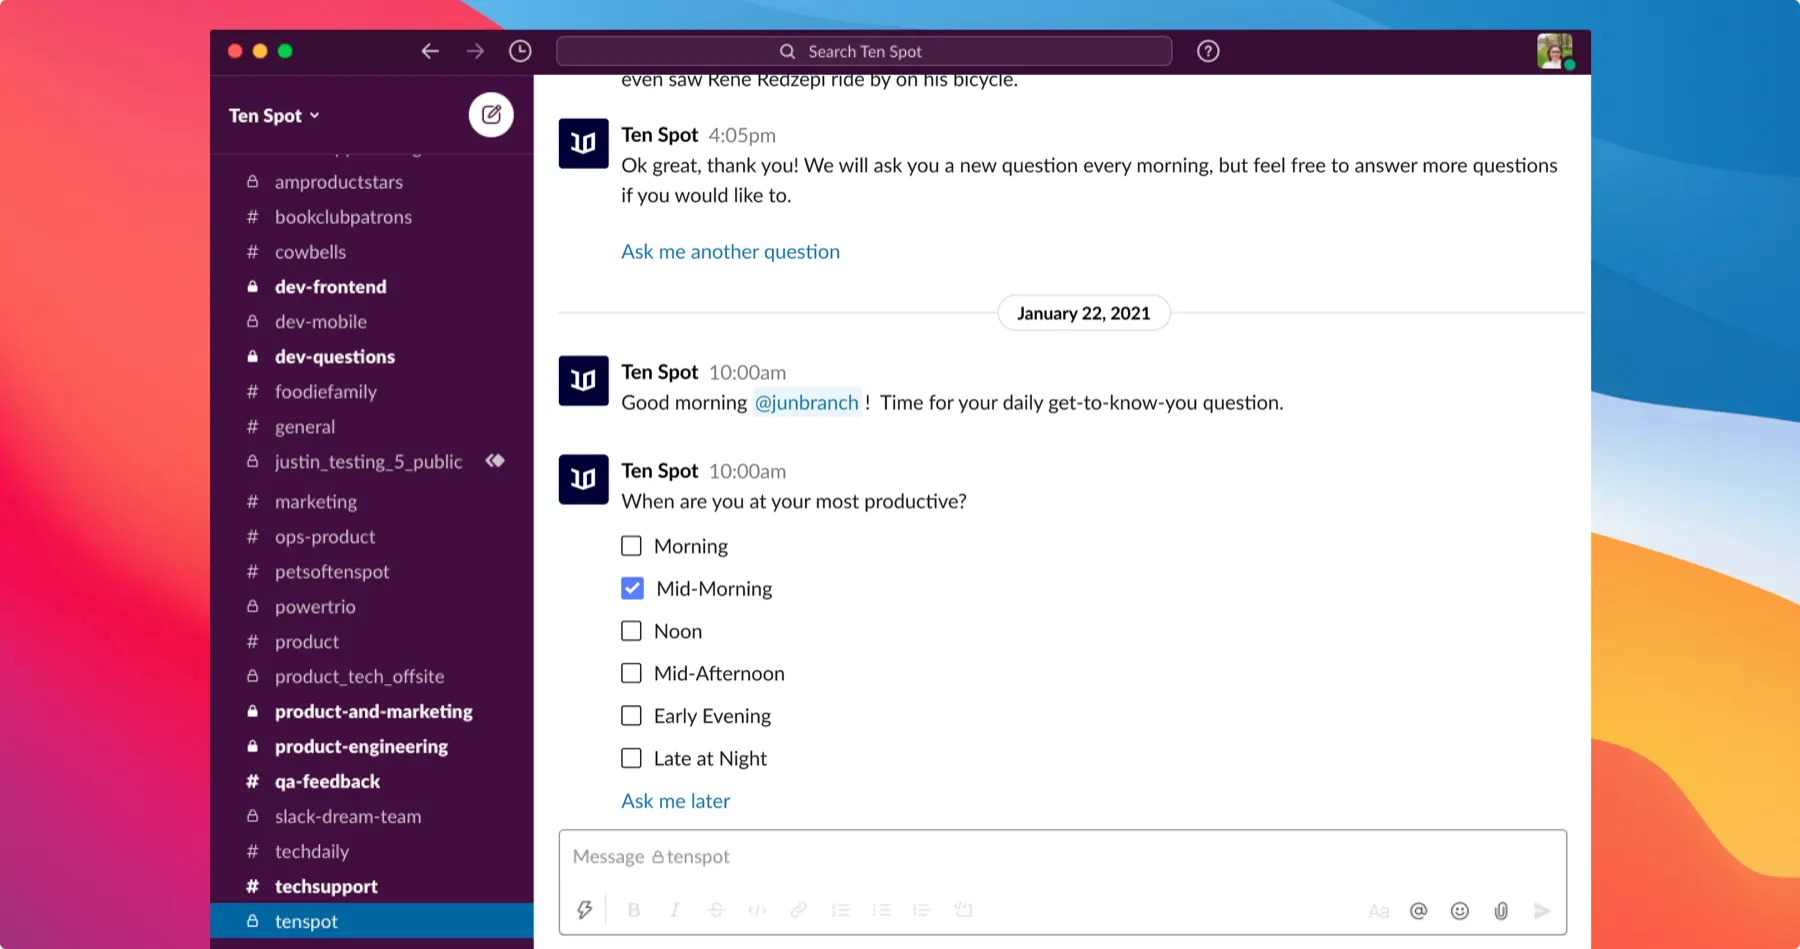This screenshot has width=1800, height=949.
Task: Toggle inline code formatting
Action: (757, 910)
